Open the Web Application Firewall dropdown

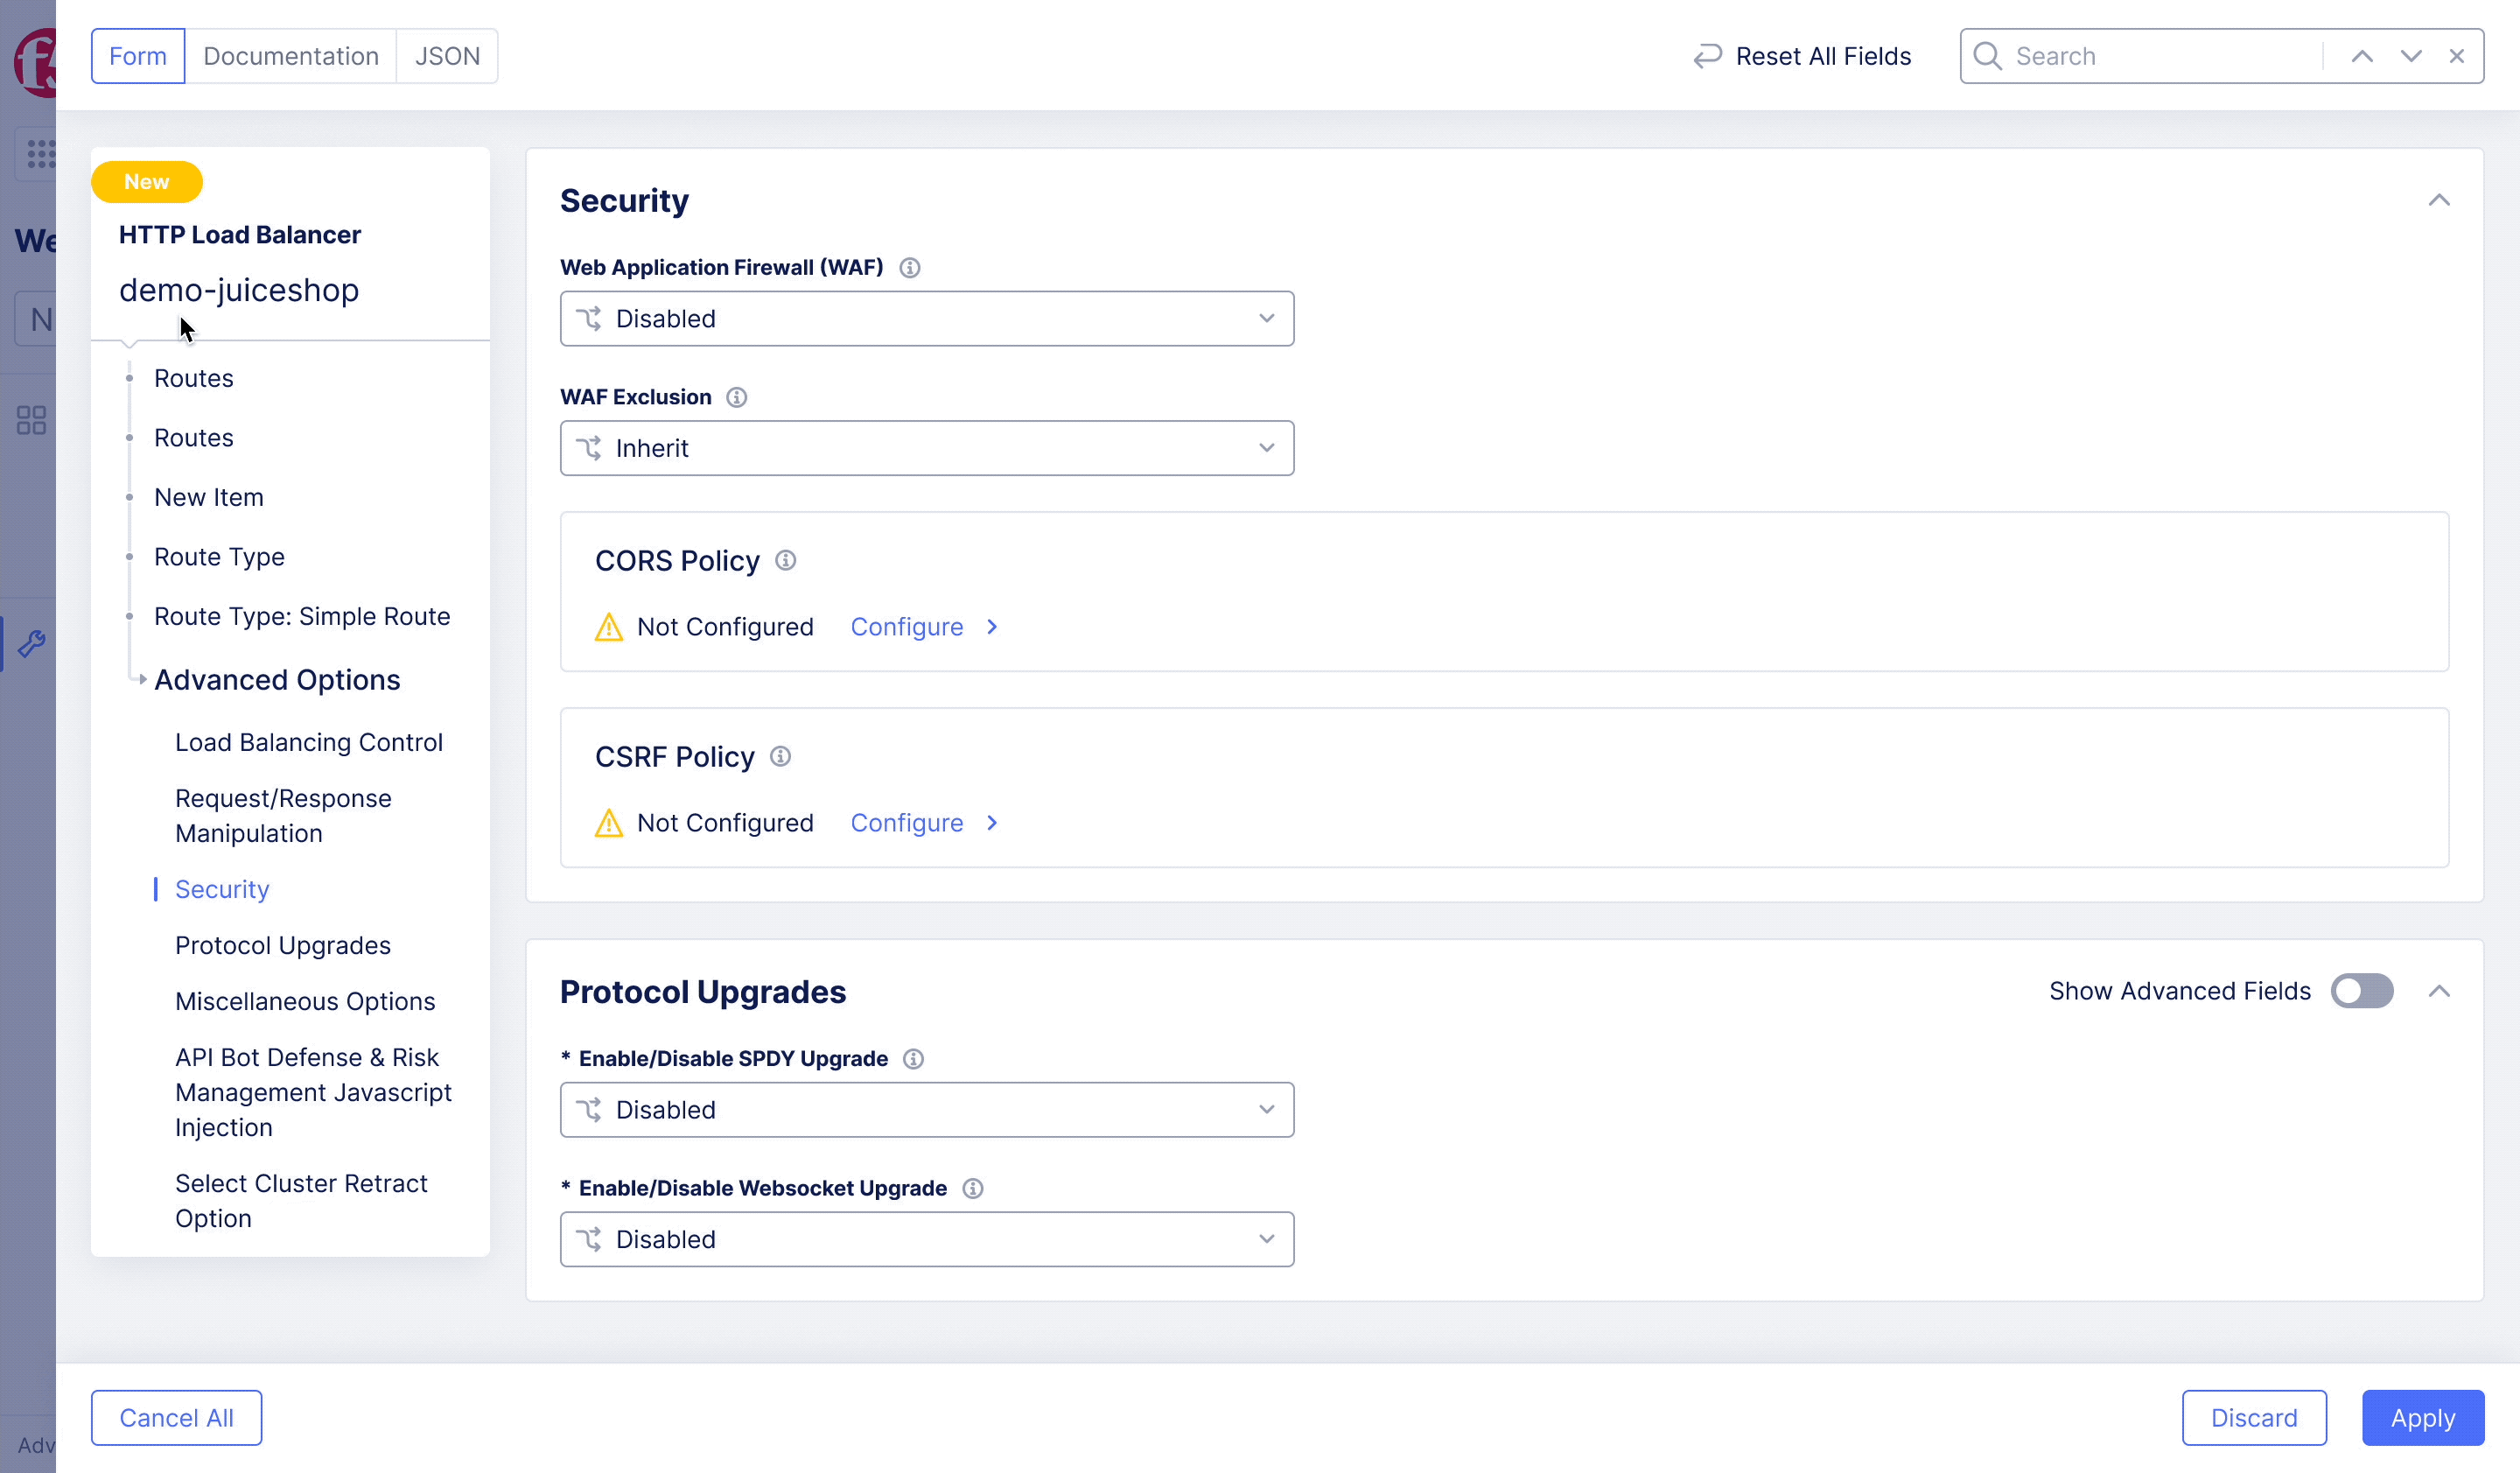[926, 319]
